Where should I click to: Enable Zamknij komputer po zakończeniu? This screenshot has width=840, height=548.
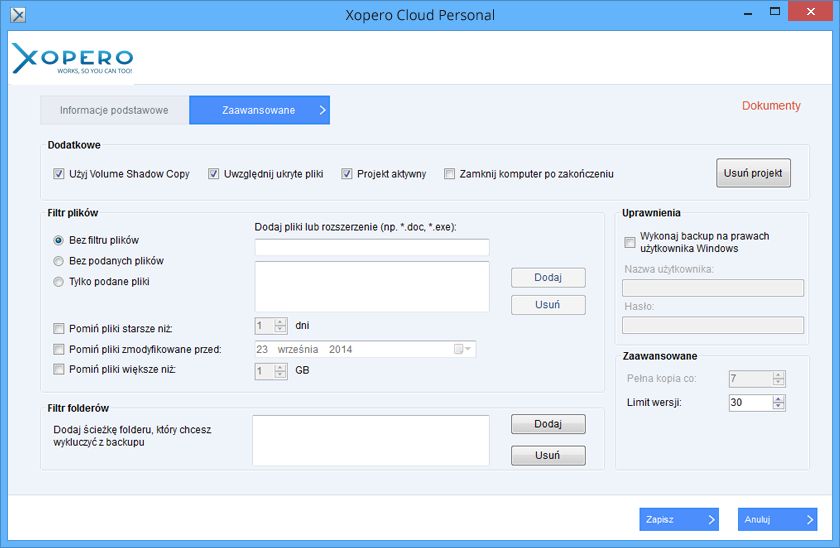[x=449, y=174]
